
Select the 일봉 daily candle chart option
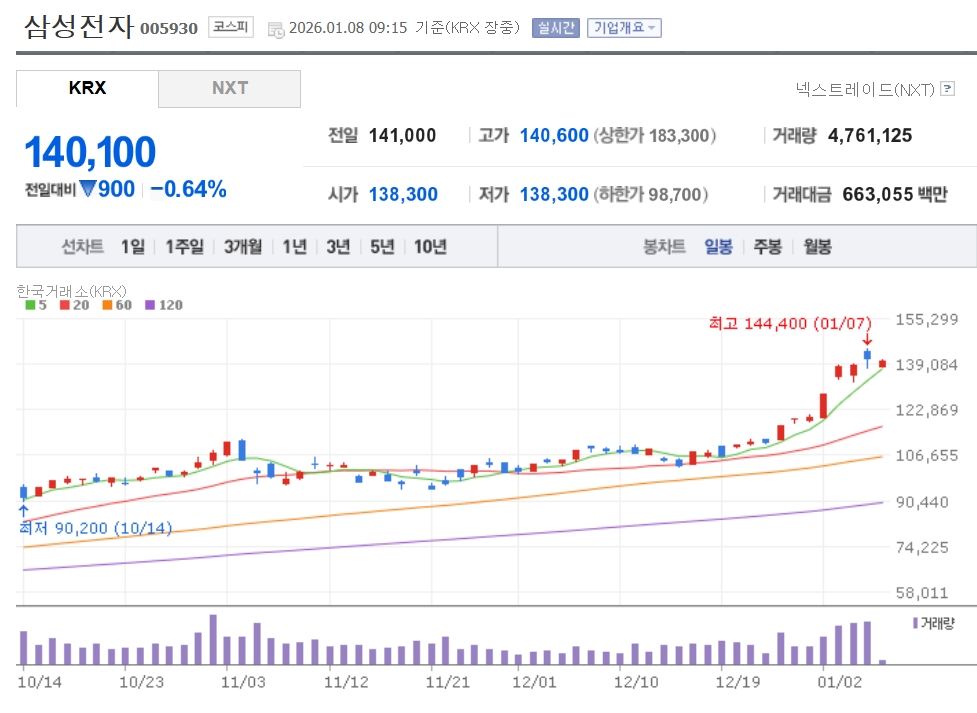[x=718, y=246]
